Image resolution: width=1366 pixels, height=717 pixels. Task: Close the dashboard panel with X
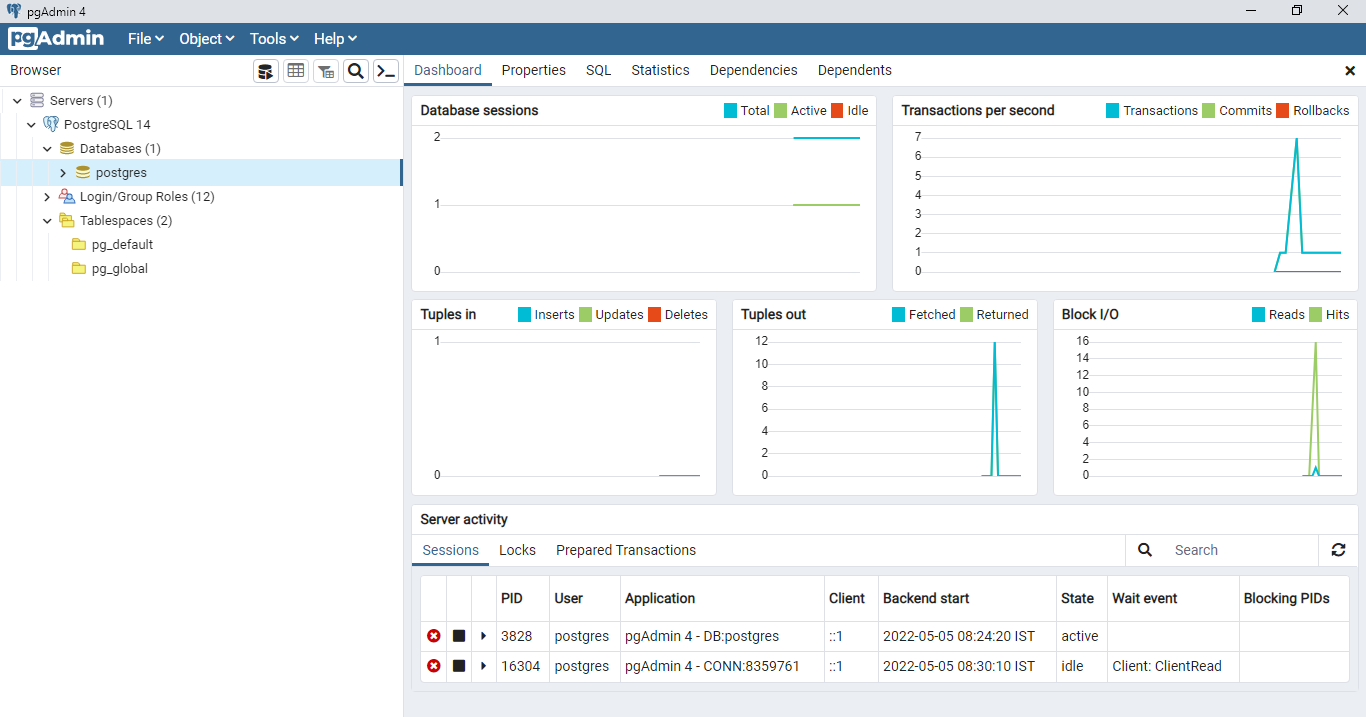click(x=1350, y=71)
